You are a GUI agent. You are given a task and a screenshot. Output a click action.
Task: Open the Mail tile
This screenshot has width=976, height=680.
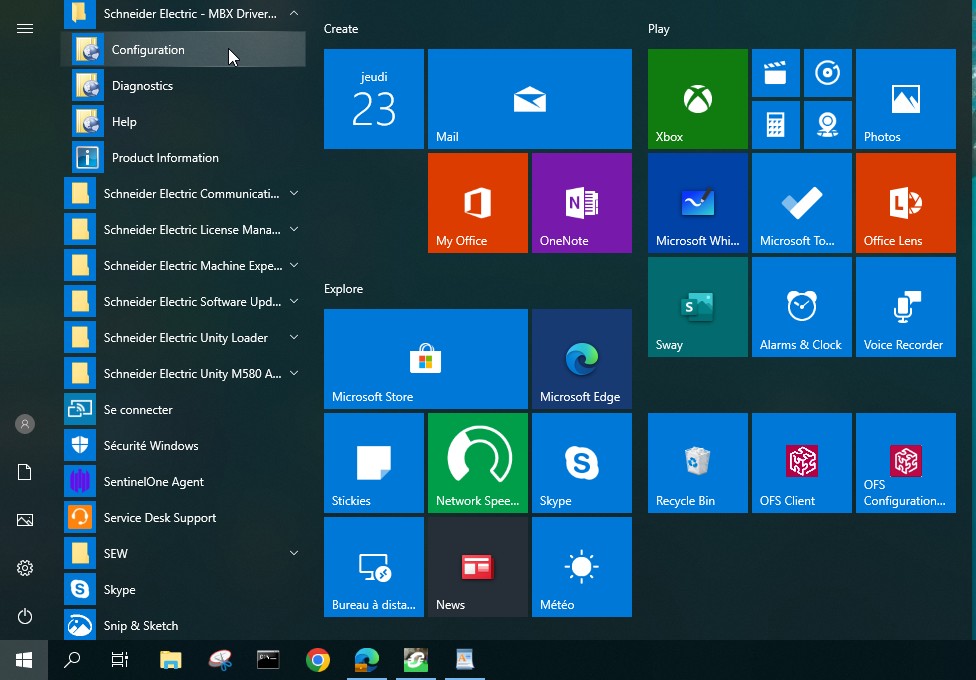click(530, 99)
